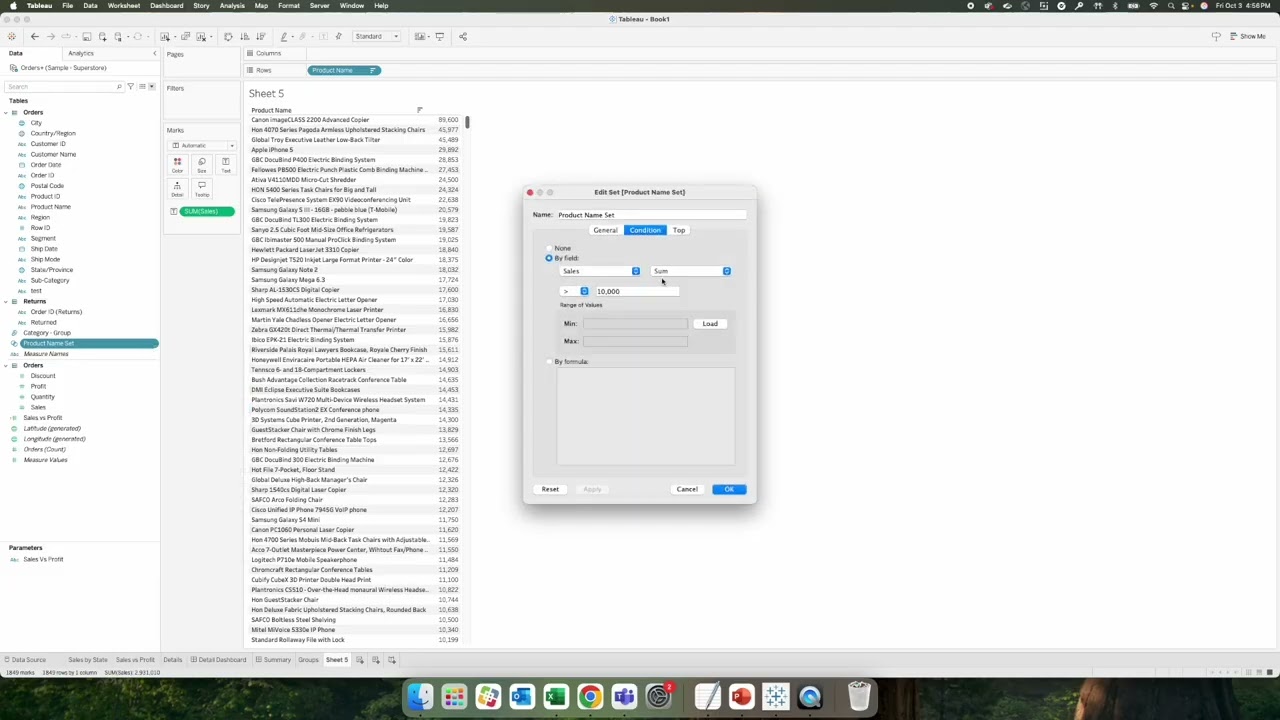Switch to the General tab in Edit Set
Viewport: 1280px width, 720px height.
[x=605, y=230]
